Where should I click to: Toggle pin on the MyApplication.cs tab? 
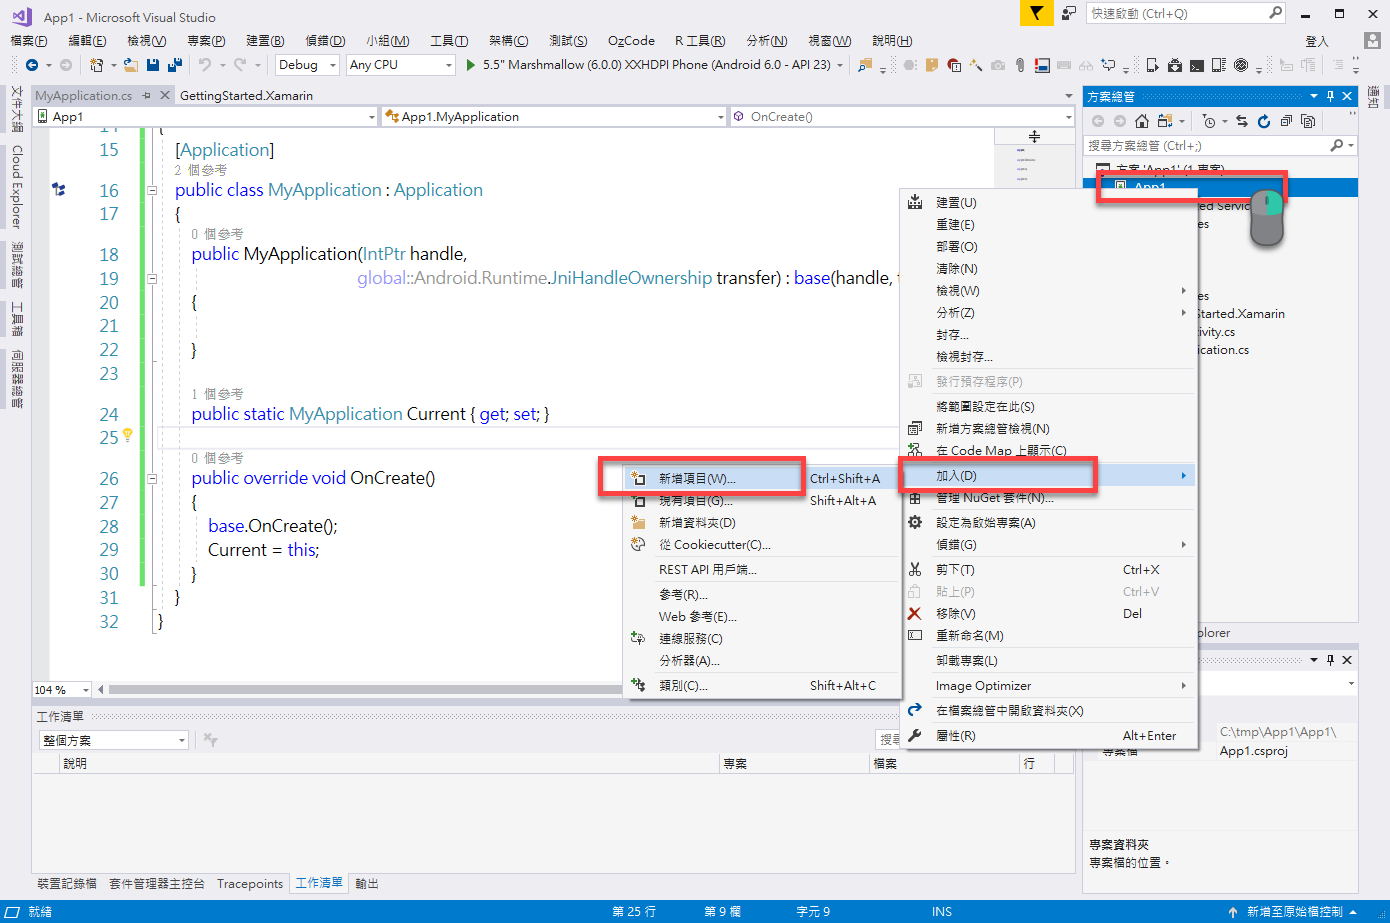[x=146, y=95]
